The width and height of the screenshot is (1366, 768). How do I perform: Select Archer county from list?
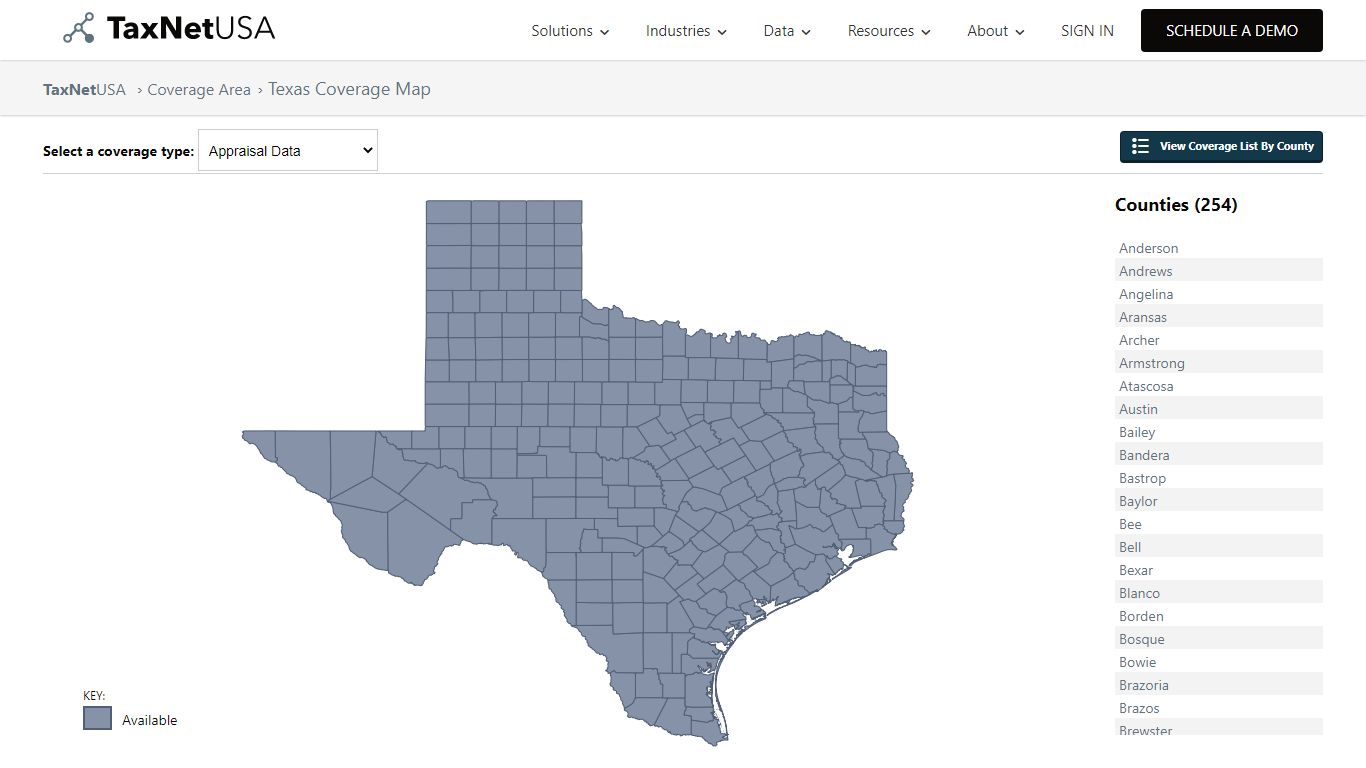pyautogui.click(x=1219, y=340)
